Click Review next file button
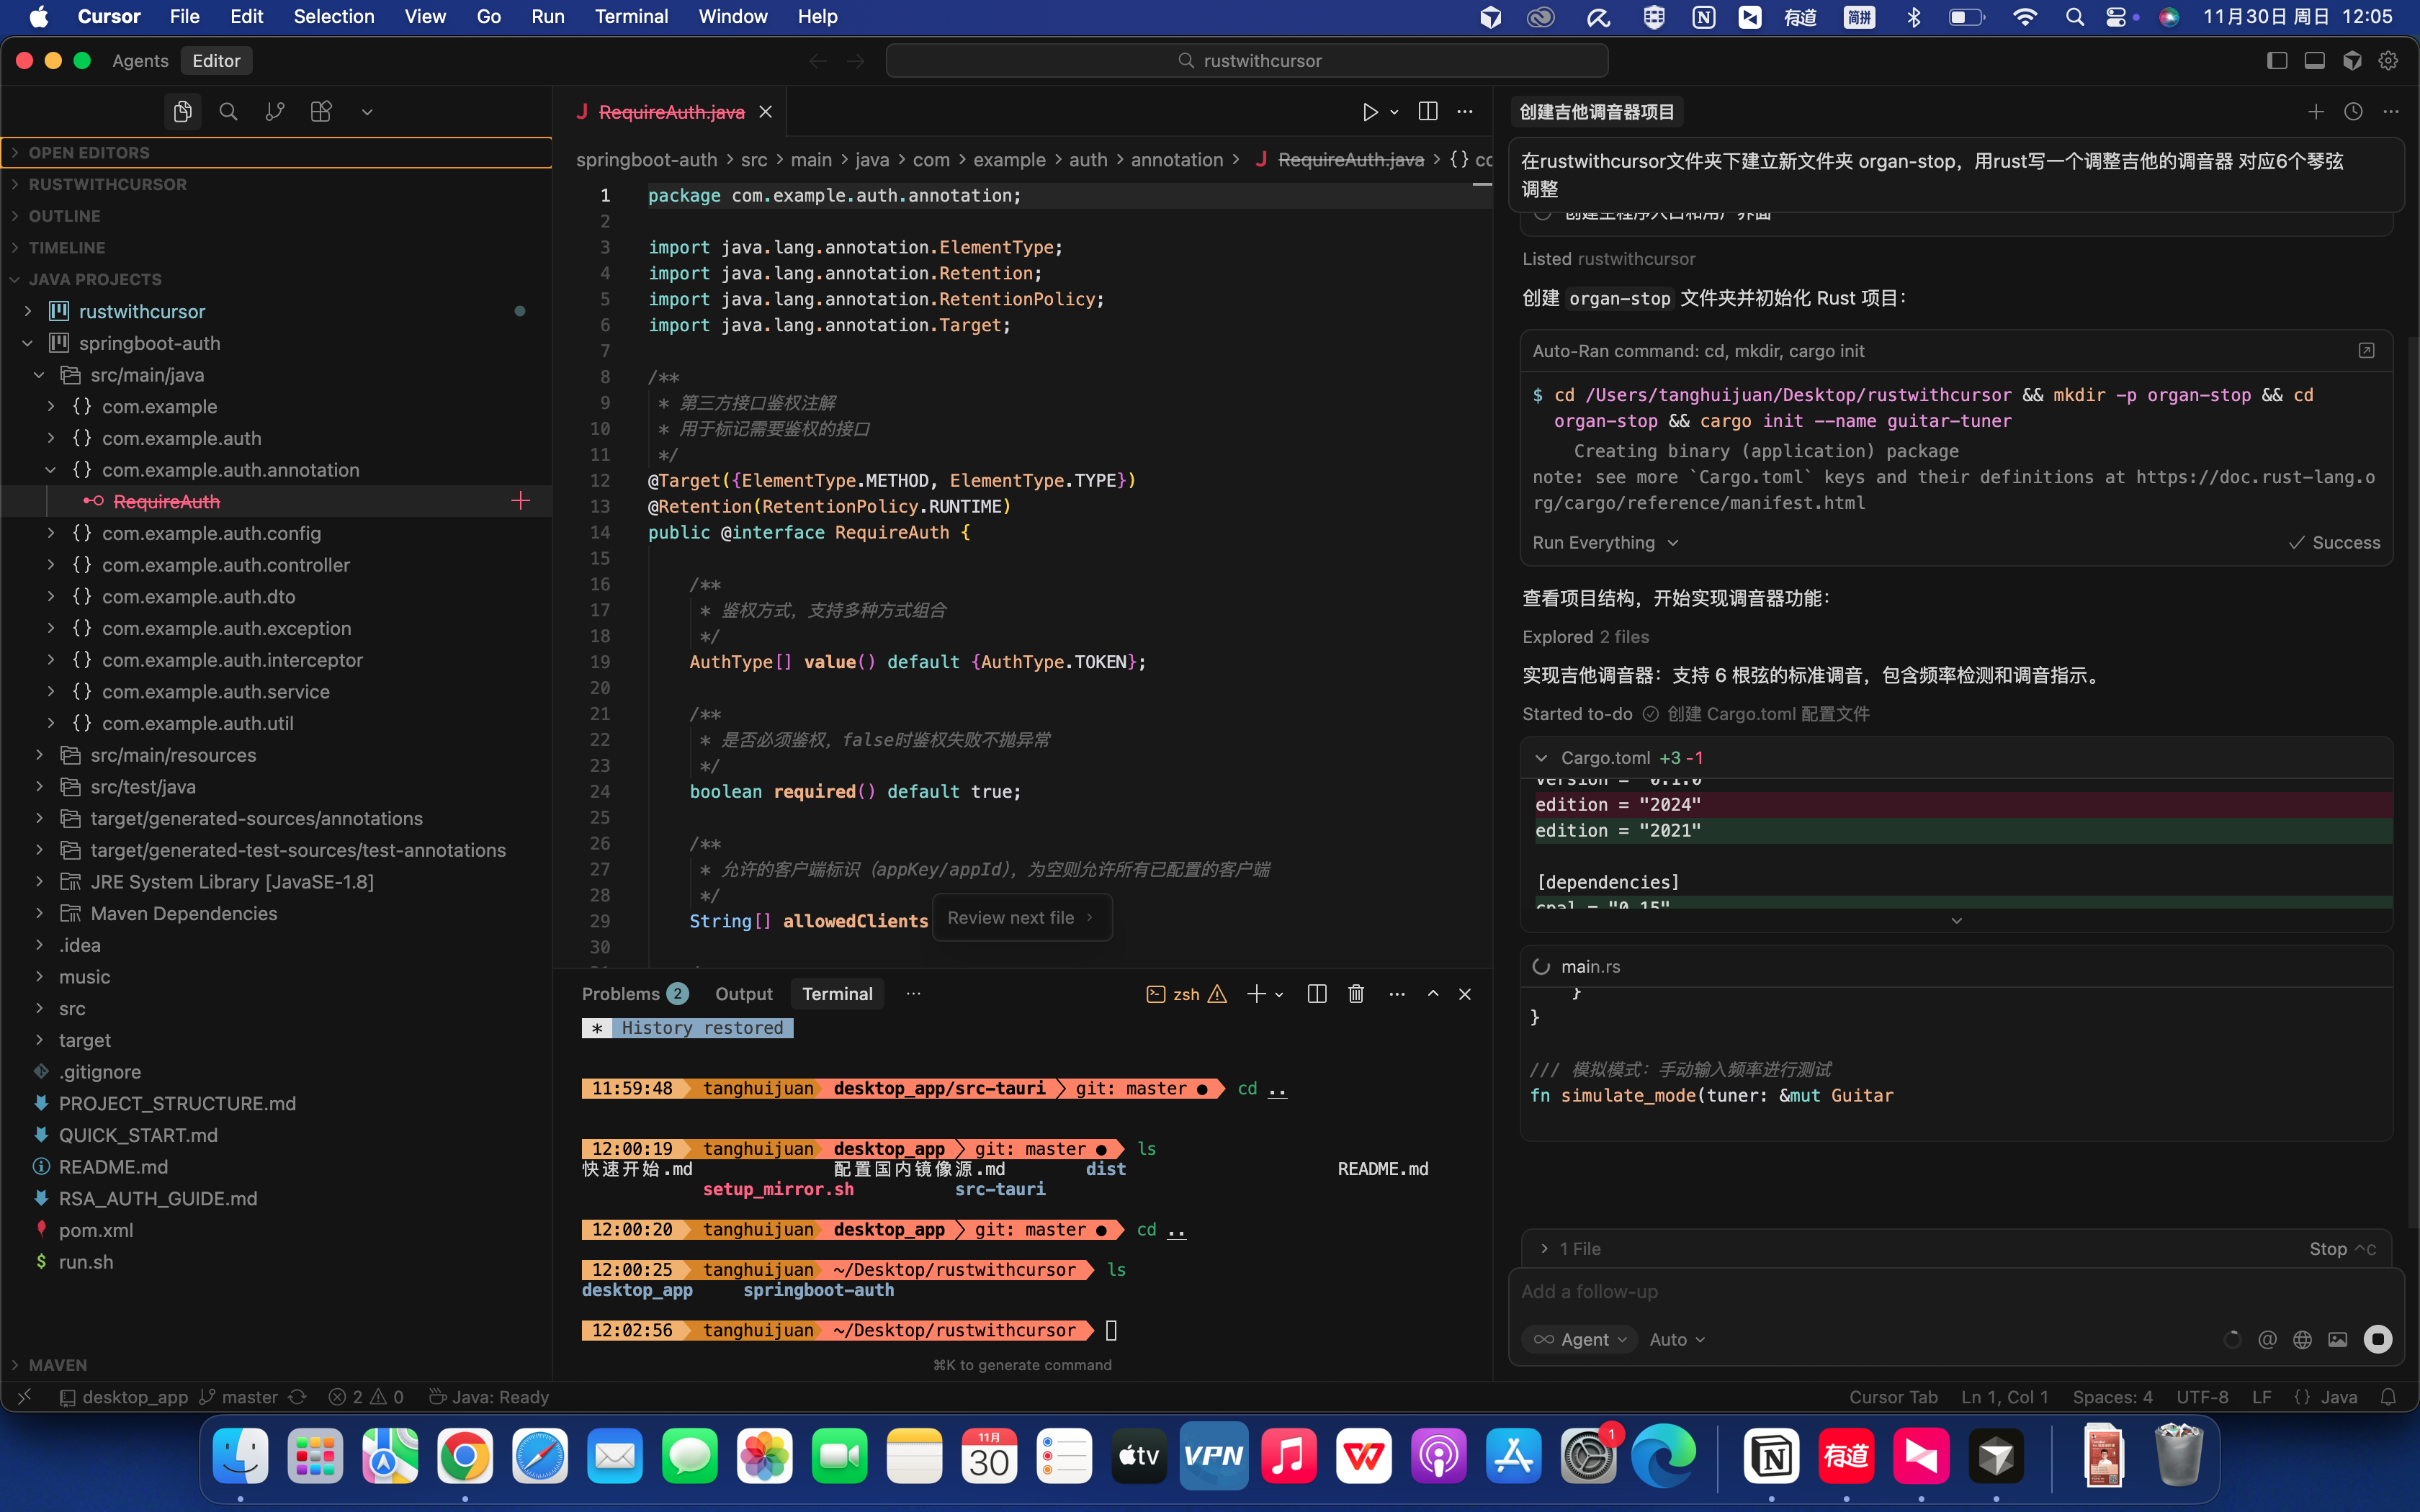 [1021, 918]
